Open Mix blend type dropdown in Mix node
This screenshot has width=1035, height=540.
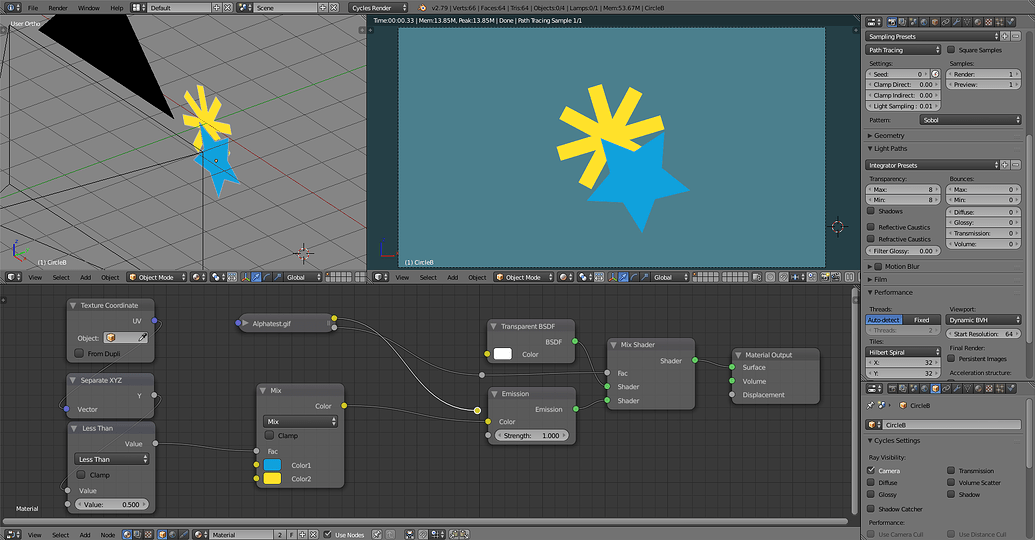[x=300, y=421]
